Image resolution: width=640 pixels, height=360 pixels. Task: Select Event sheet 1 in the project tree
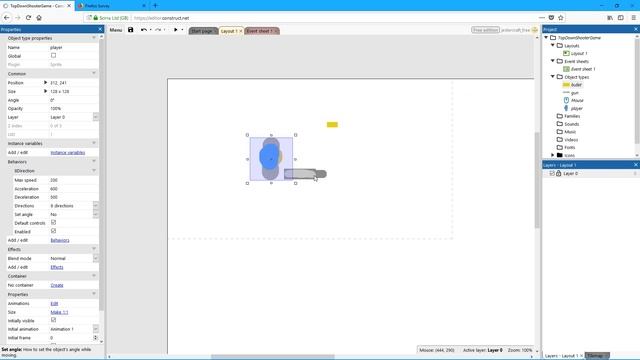click(x=583, y=69)
